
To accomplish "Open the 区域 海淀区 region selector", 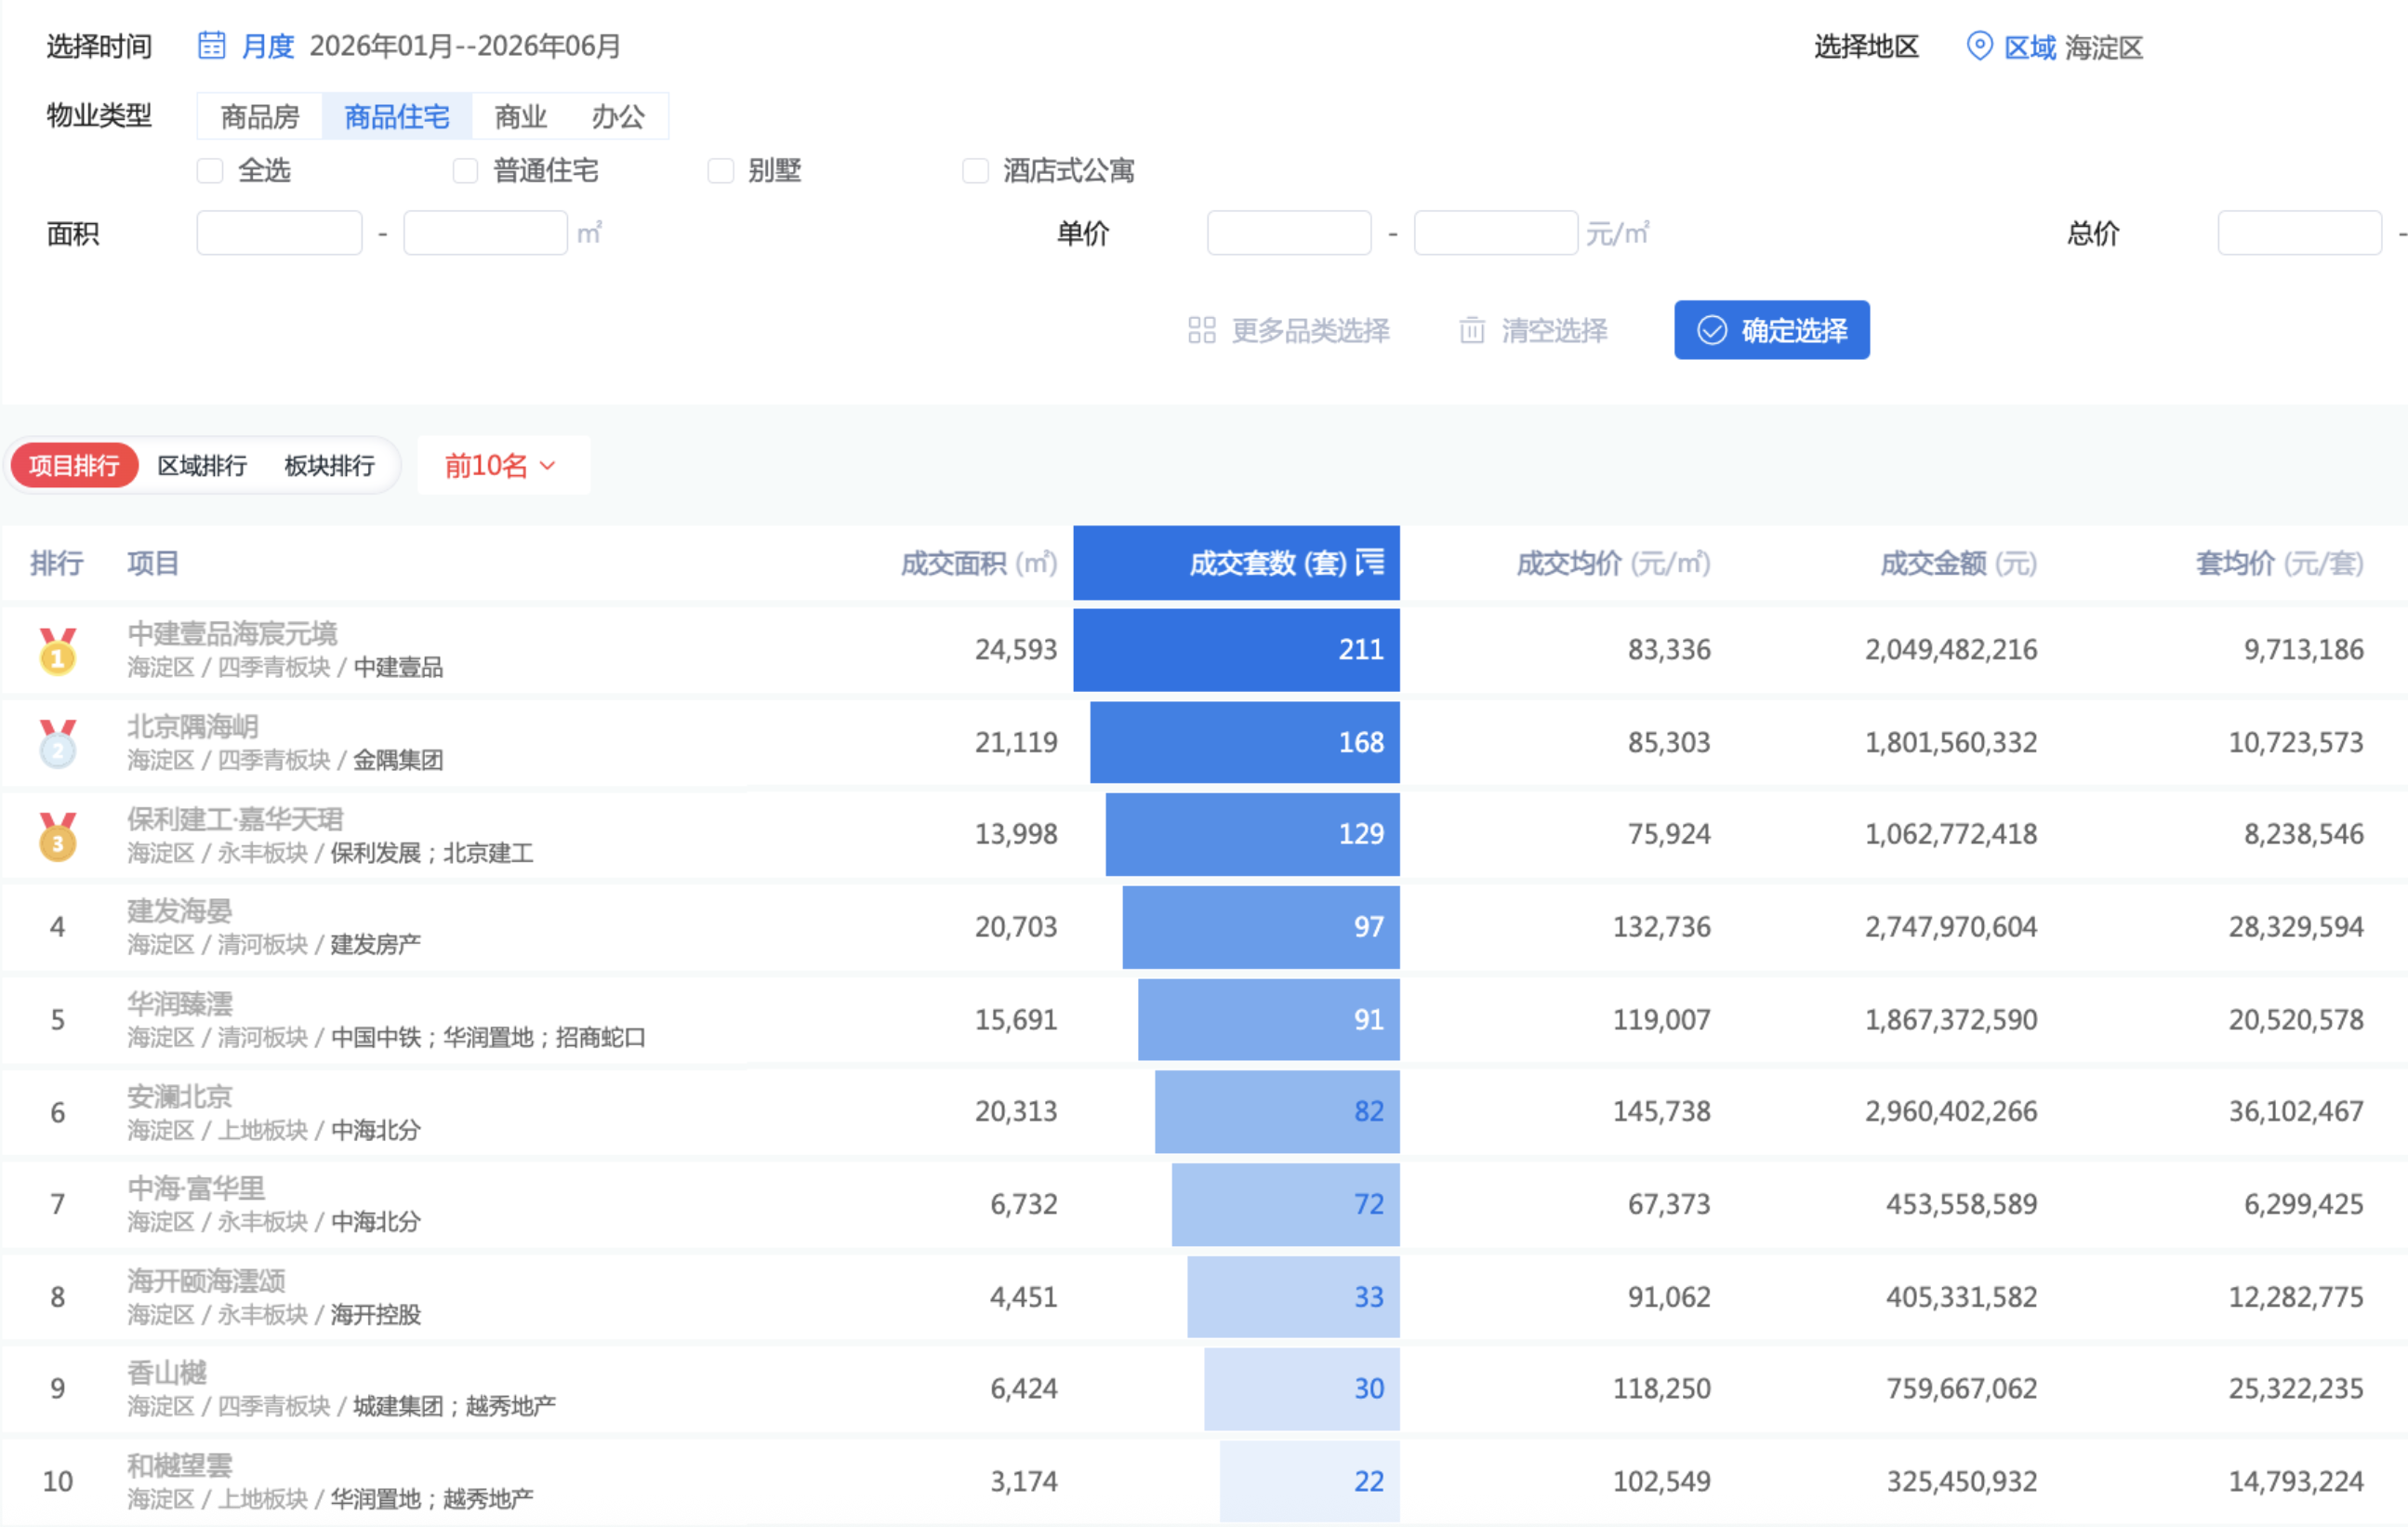I will [2054, 47].
